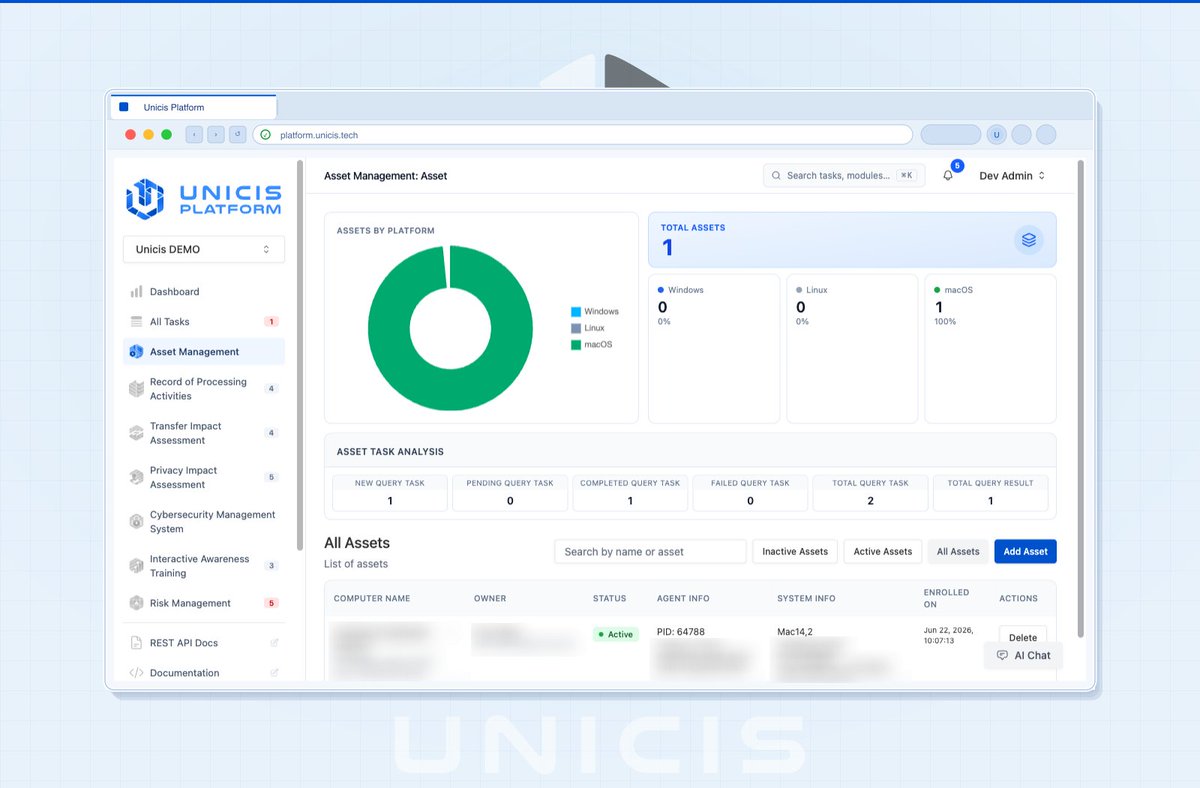Screen dimensions: 1200x788
Task: Click the Completed Query Task count card
Action: coord(630,493)
